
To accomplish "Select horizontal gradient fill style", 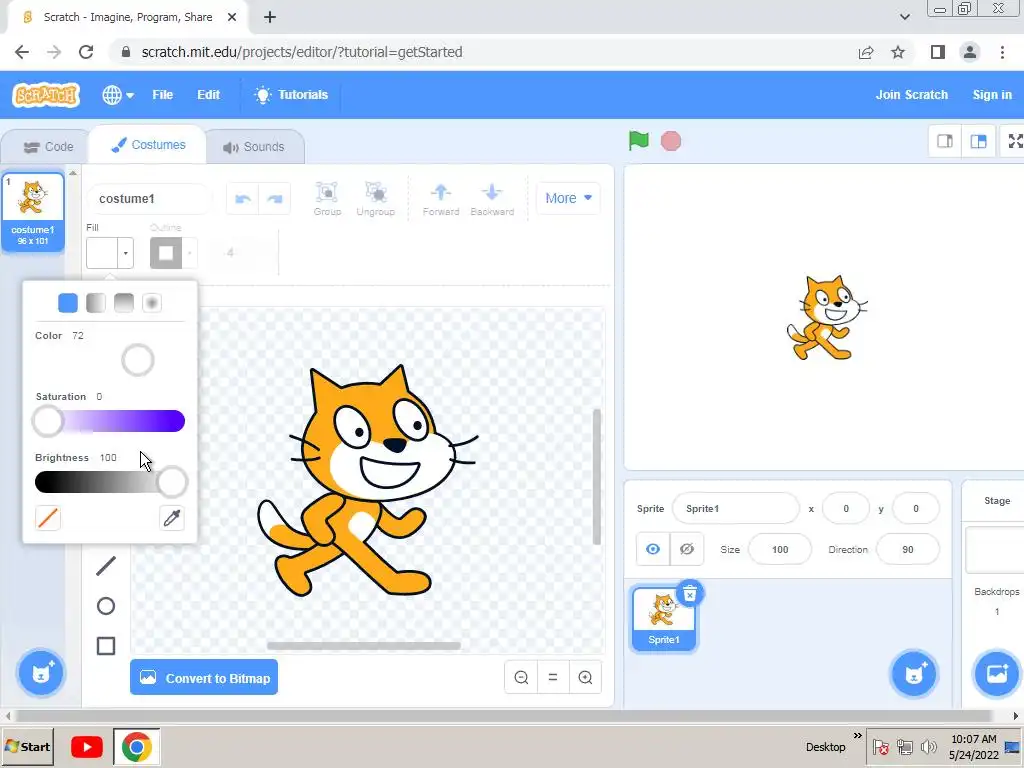I will 96,303.
